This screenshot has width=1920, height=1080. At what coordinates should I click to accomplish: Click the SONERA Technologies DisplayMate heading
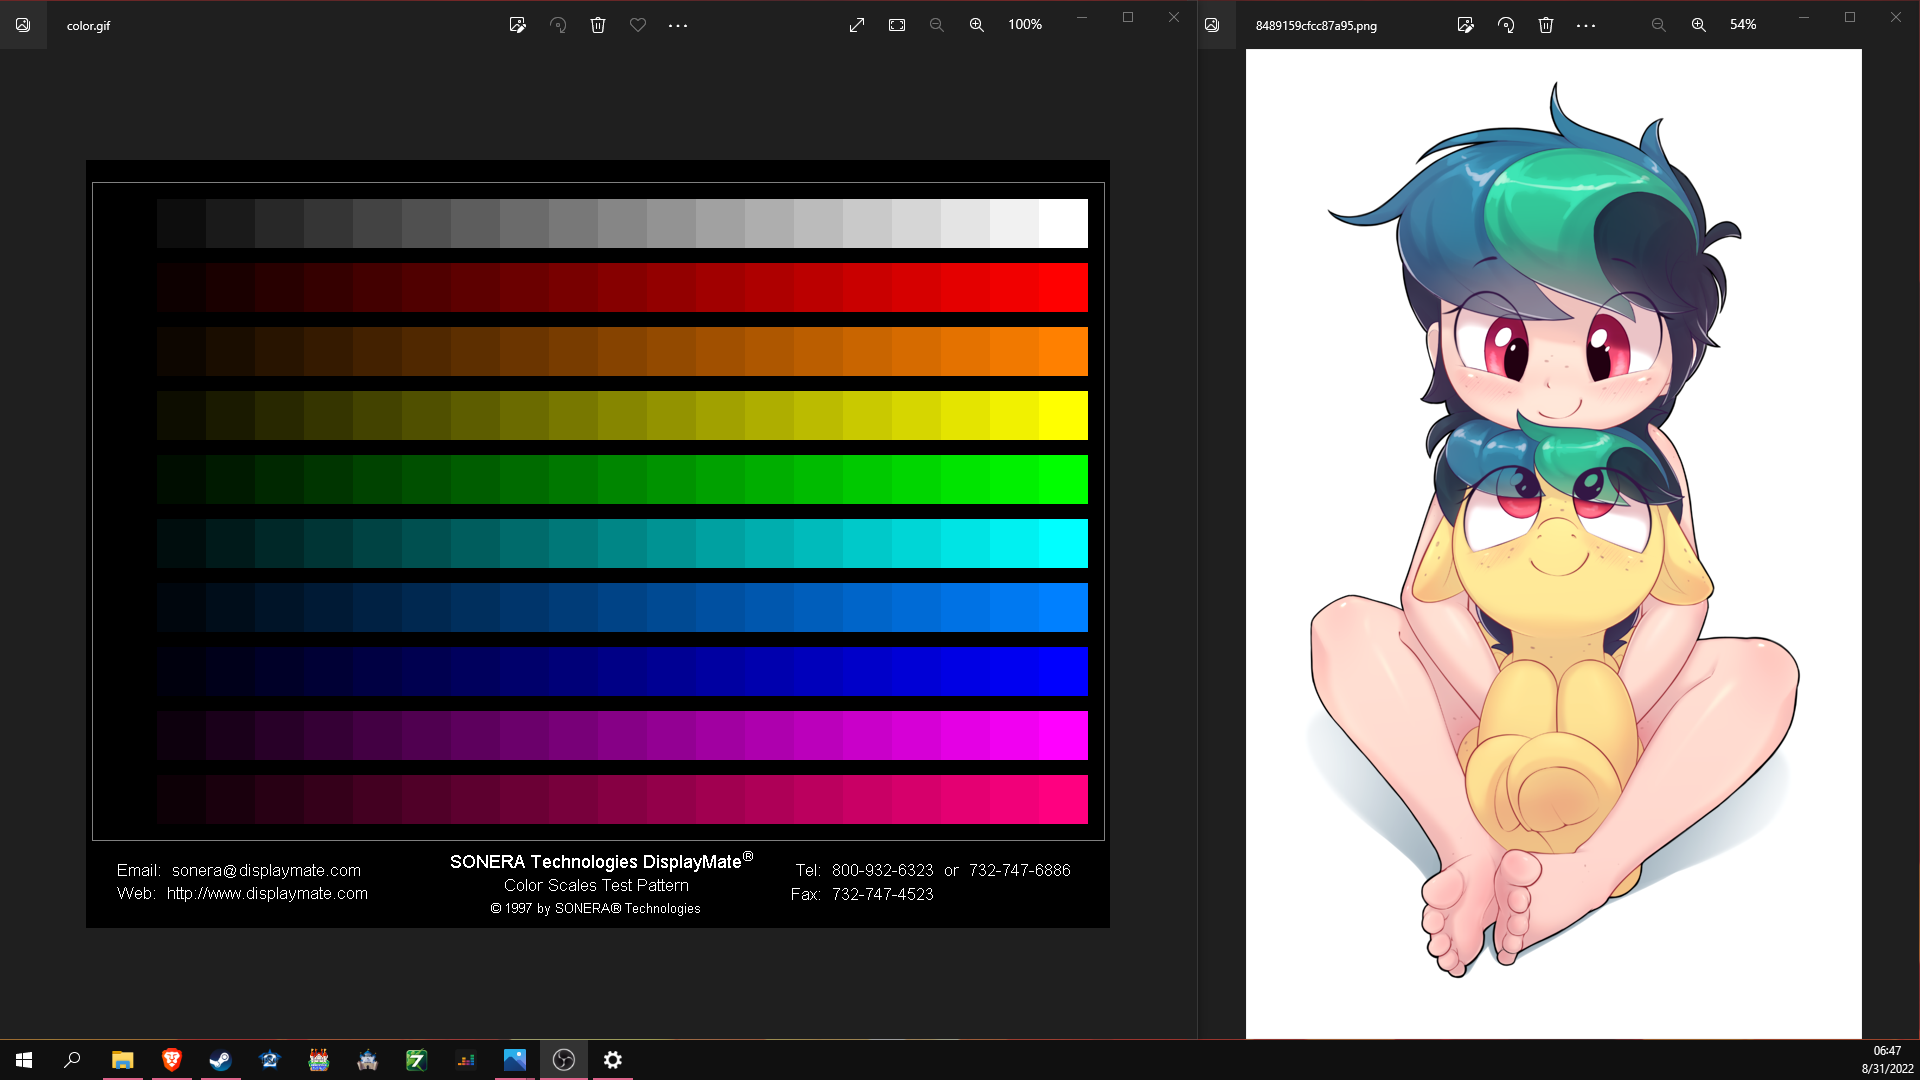coord(601,861)
